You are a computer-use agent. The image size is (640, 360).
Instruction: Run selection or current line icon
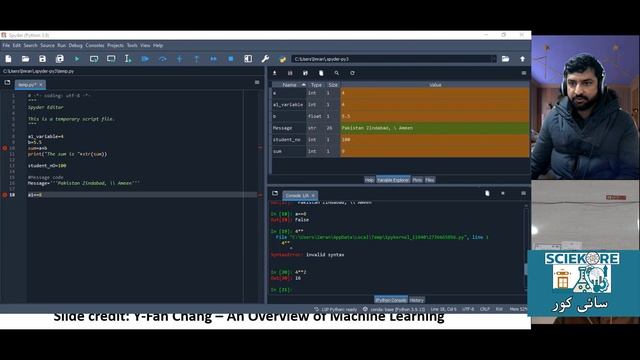tap(128, 59)
